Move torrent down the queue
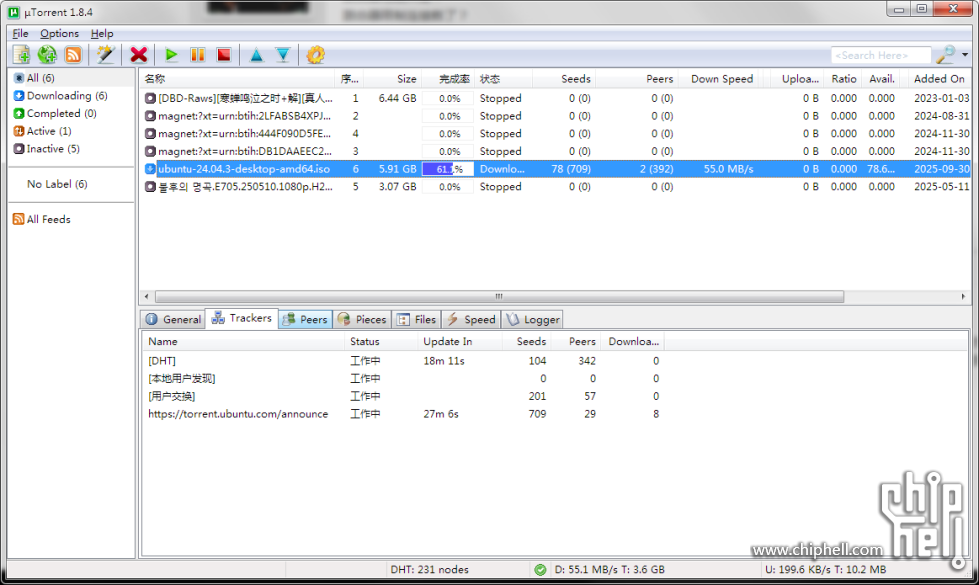Image resolution: width=979 pixels, height=585 pixels. (283, 55)
